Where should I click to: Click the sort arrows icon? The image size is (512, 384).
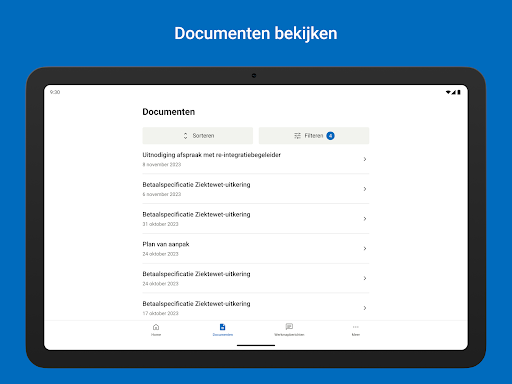[x=185, y=136]
